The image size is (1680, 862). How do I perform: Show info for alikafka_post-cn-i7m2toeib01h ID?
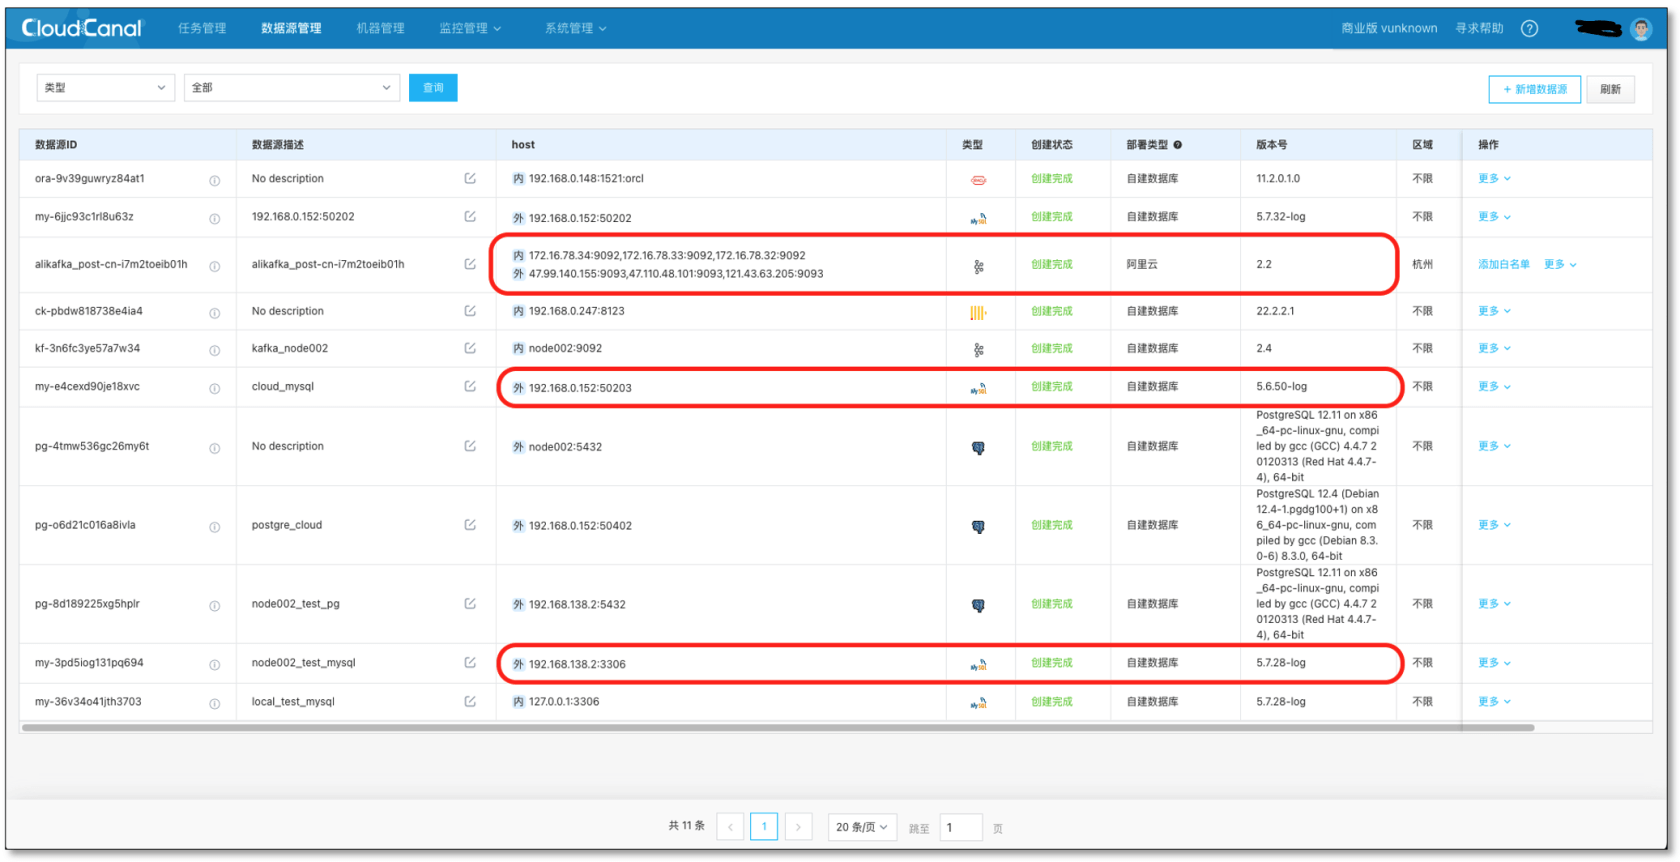(x=214, y=266)
